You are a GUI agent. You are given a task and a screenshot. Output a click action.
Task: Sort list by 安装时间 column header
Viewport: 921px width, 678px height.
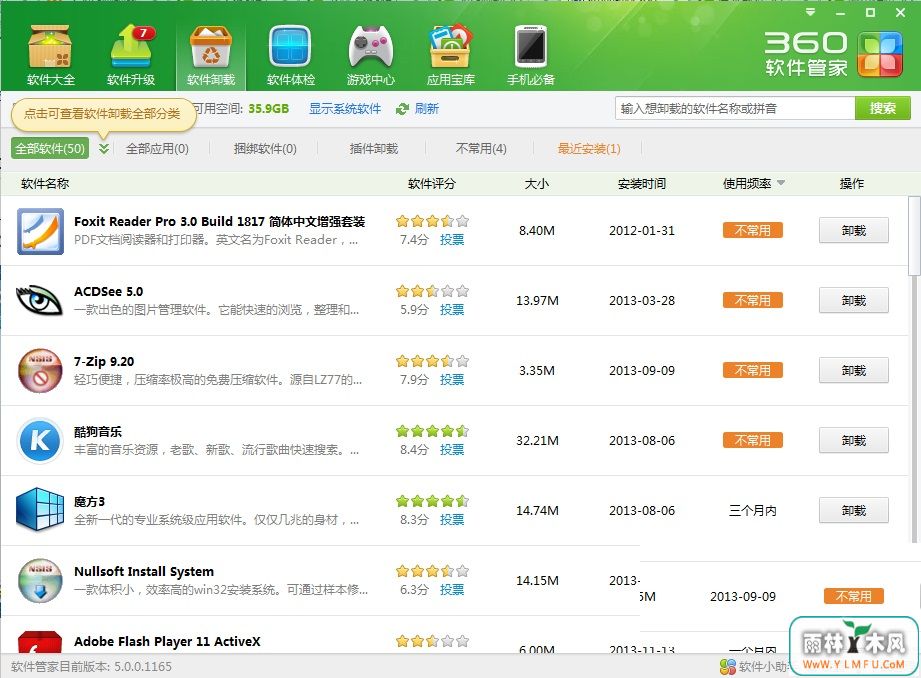pos(641,183)
